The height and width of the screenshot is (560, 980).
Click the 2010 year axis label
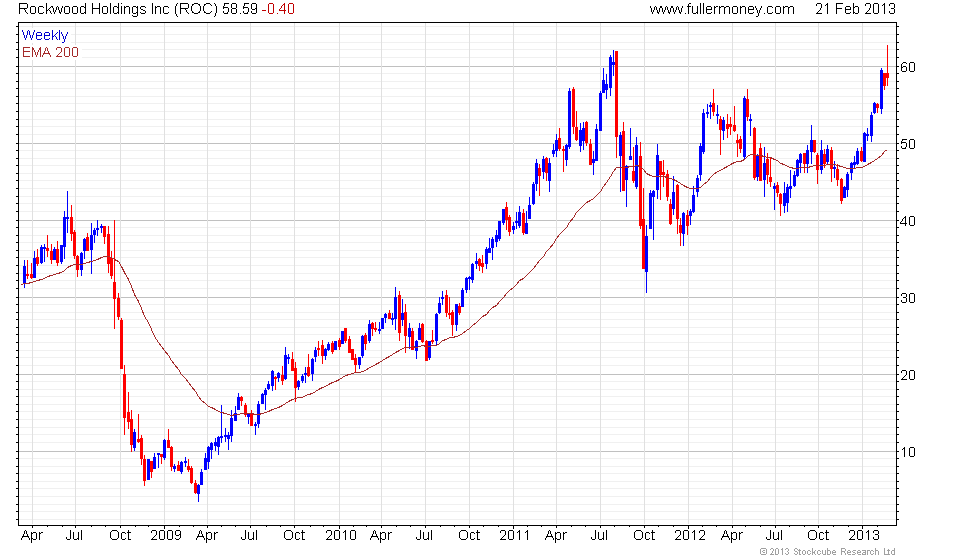pos(341,536)
